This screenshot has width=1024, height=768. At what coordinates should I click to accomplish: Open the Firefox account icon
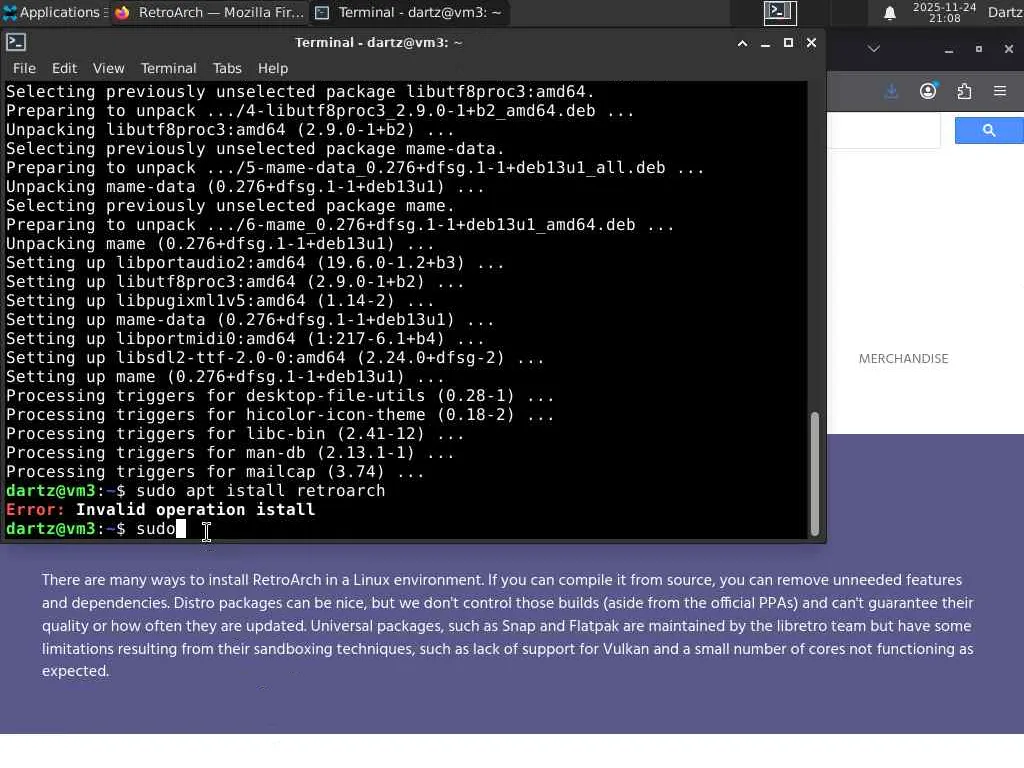928,91
